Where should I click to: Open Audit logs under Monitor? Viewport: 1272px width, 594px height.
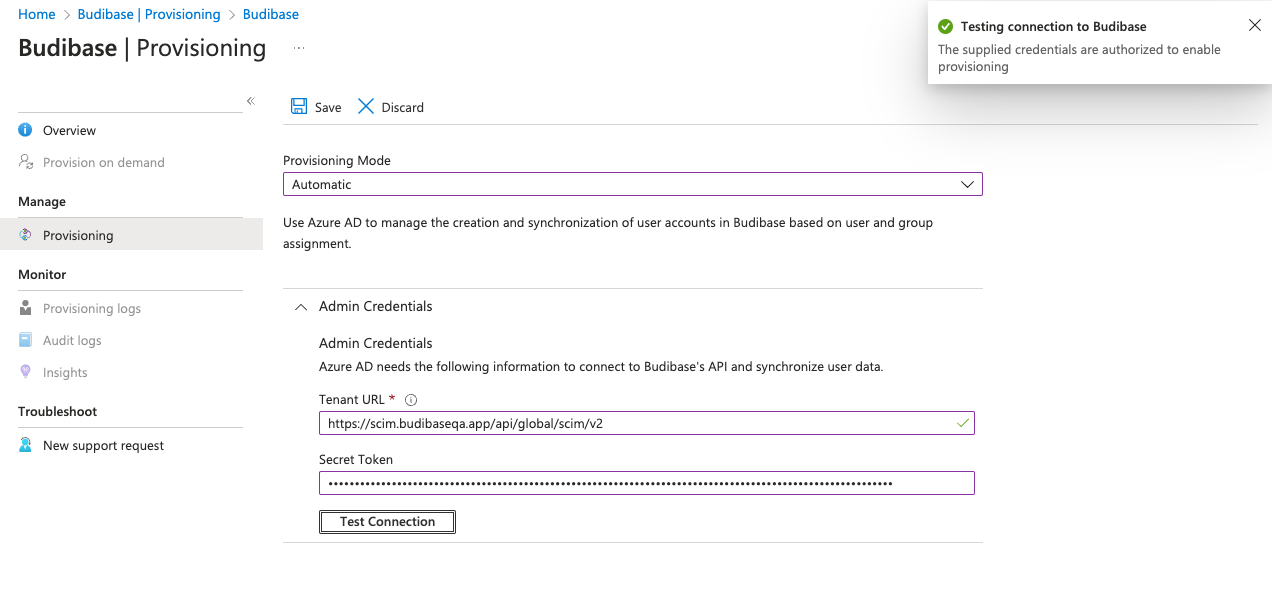[72, 340]
